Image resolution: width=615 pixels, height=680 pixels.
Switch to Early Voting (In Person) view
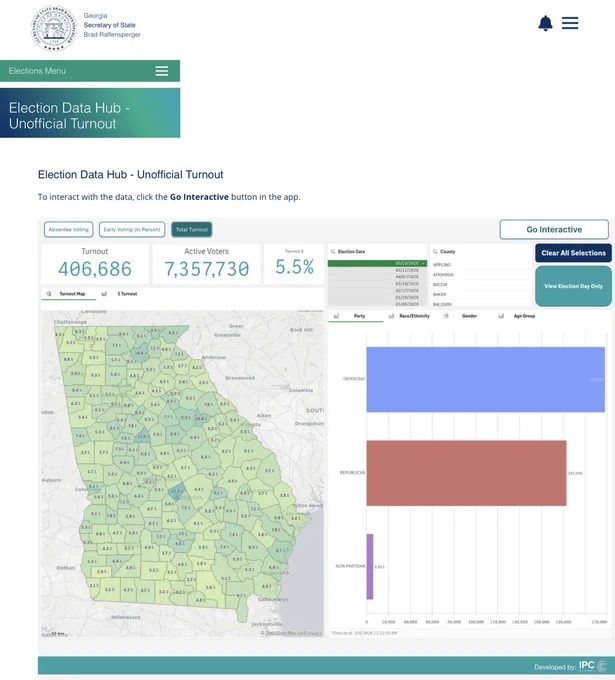[x=132, y=229]
